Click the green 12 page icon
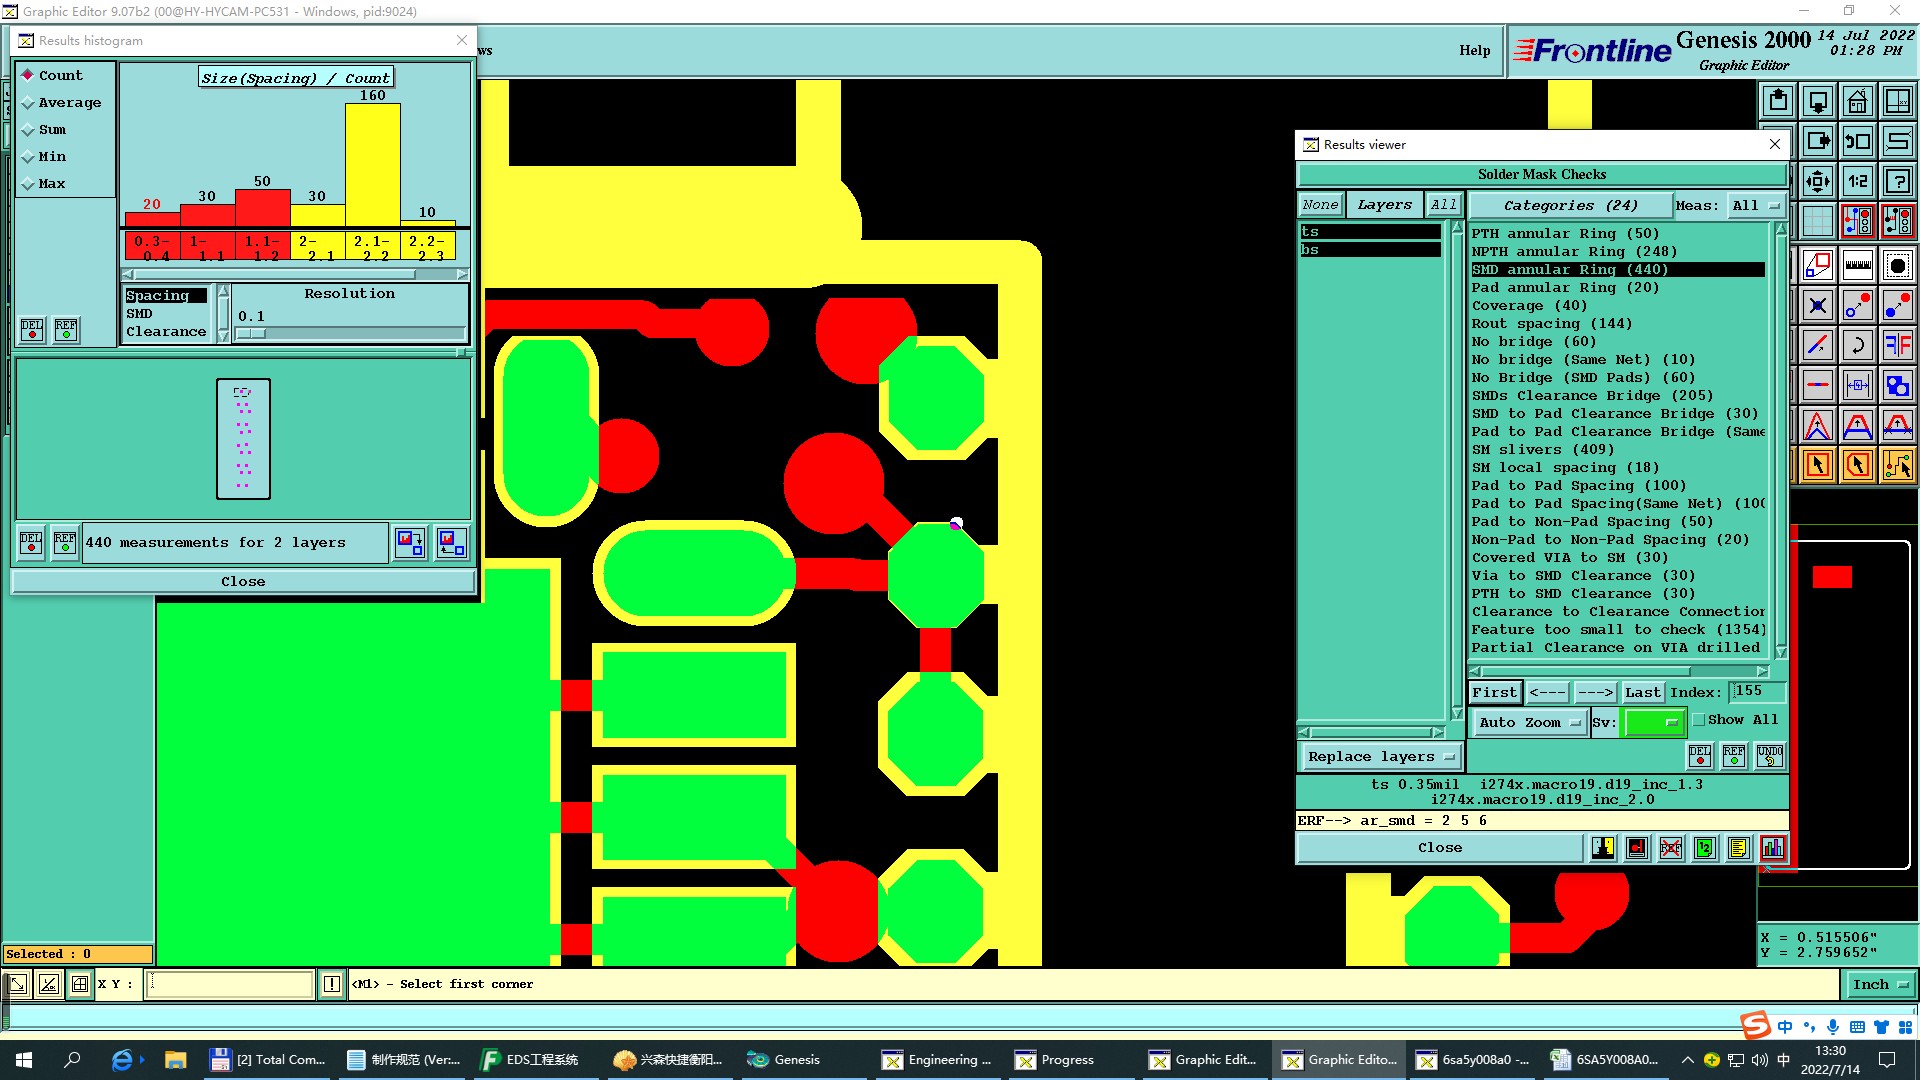 [1705, 848]
